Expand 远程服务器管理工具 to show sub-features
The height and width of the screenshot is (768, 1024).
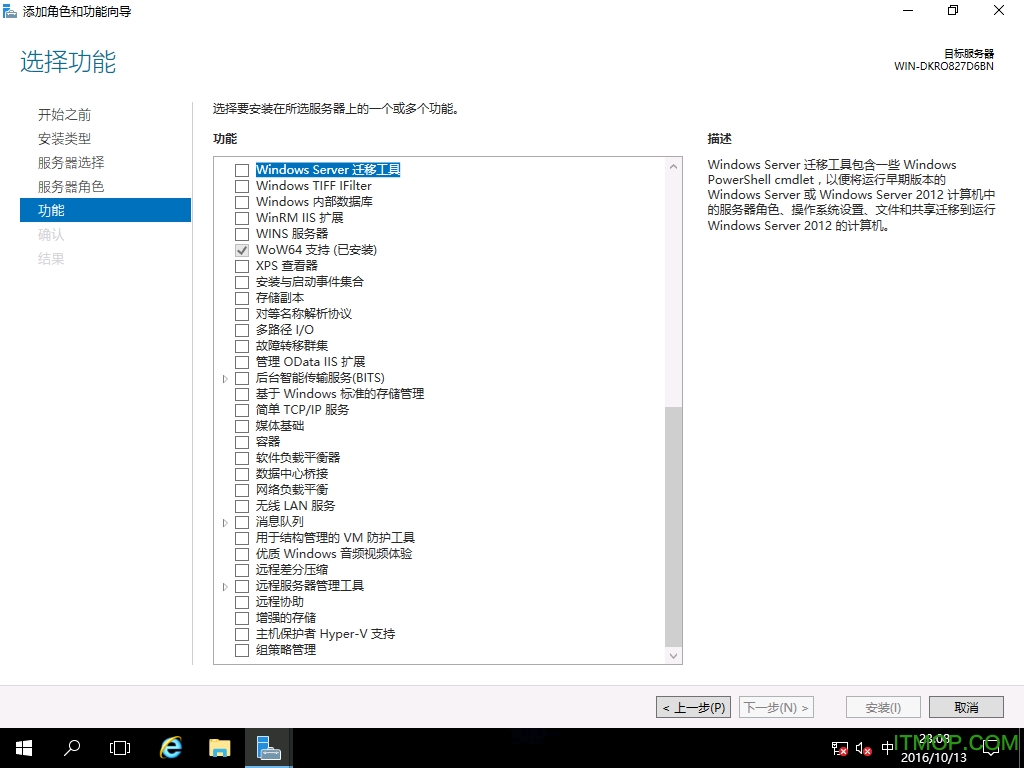pyautogui.click(x=225, y=586)
